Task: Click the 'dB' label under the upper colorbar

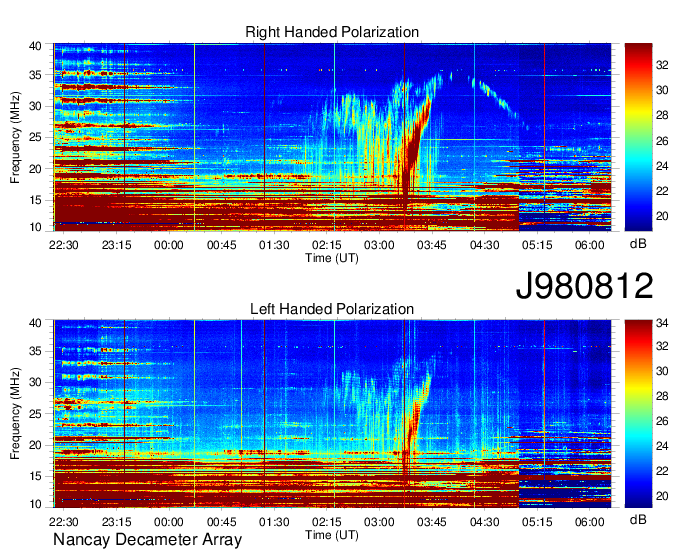Action: 638,244
